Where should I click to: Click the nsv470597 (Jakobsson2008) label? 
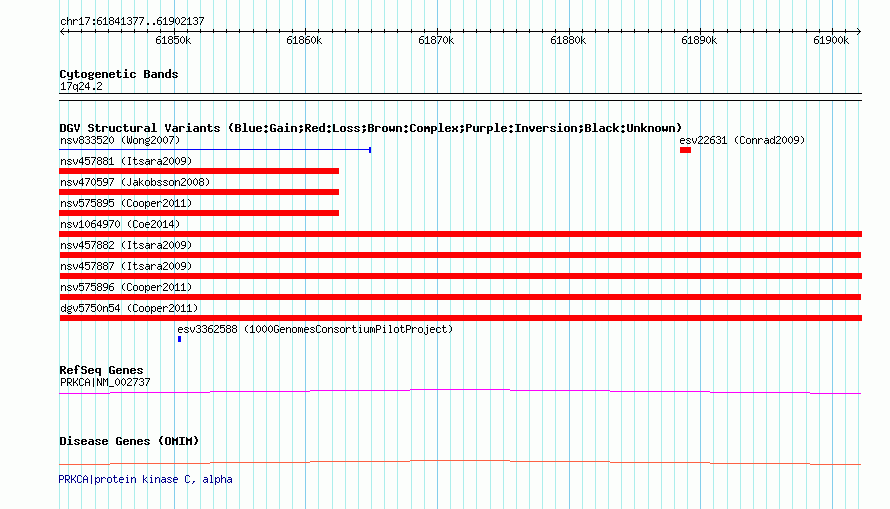click(x=135, y=182)
